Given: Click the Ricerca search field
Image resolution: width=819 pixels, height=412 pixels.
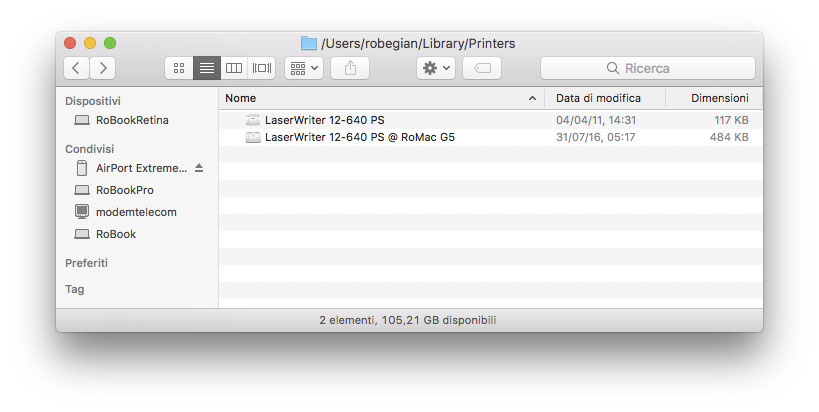Looking at the screenshot, I should (x=648, y=68).
